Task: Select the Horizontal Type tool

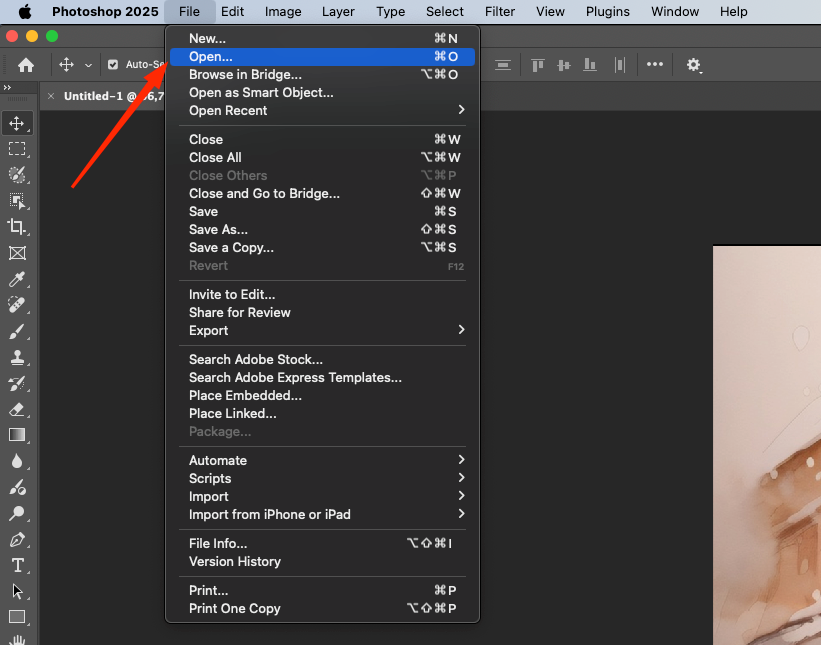Action: [17, 565]
